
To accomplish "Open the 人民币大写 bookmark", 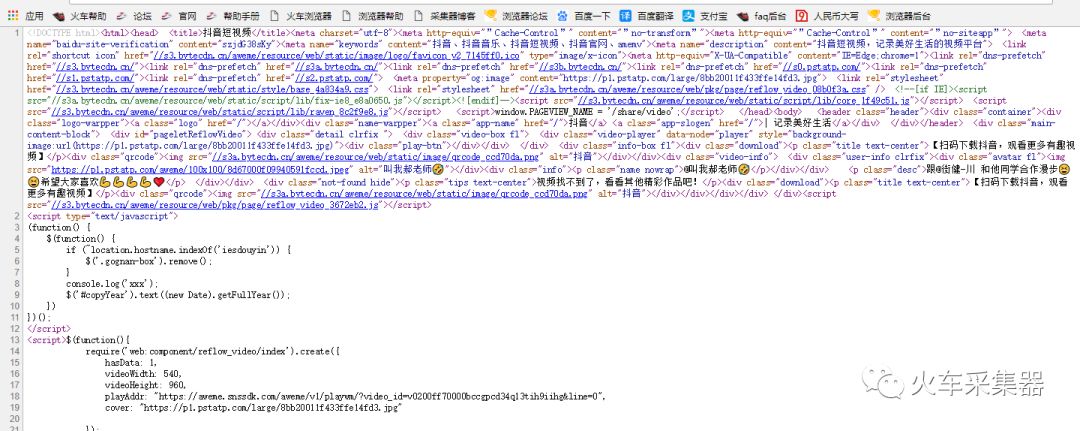I will [827, 15].
